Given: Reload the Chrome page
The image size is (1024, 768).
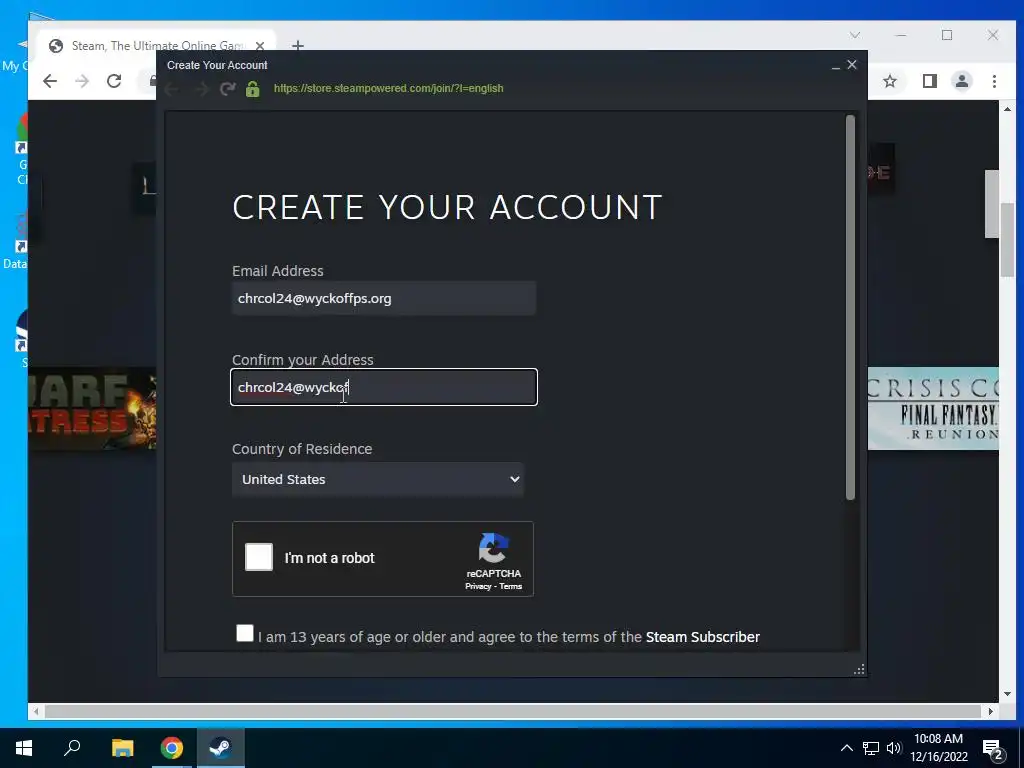Looking at the screenshot, I should pos(114,81).
